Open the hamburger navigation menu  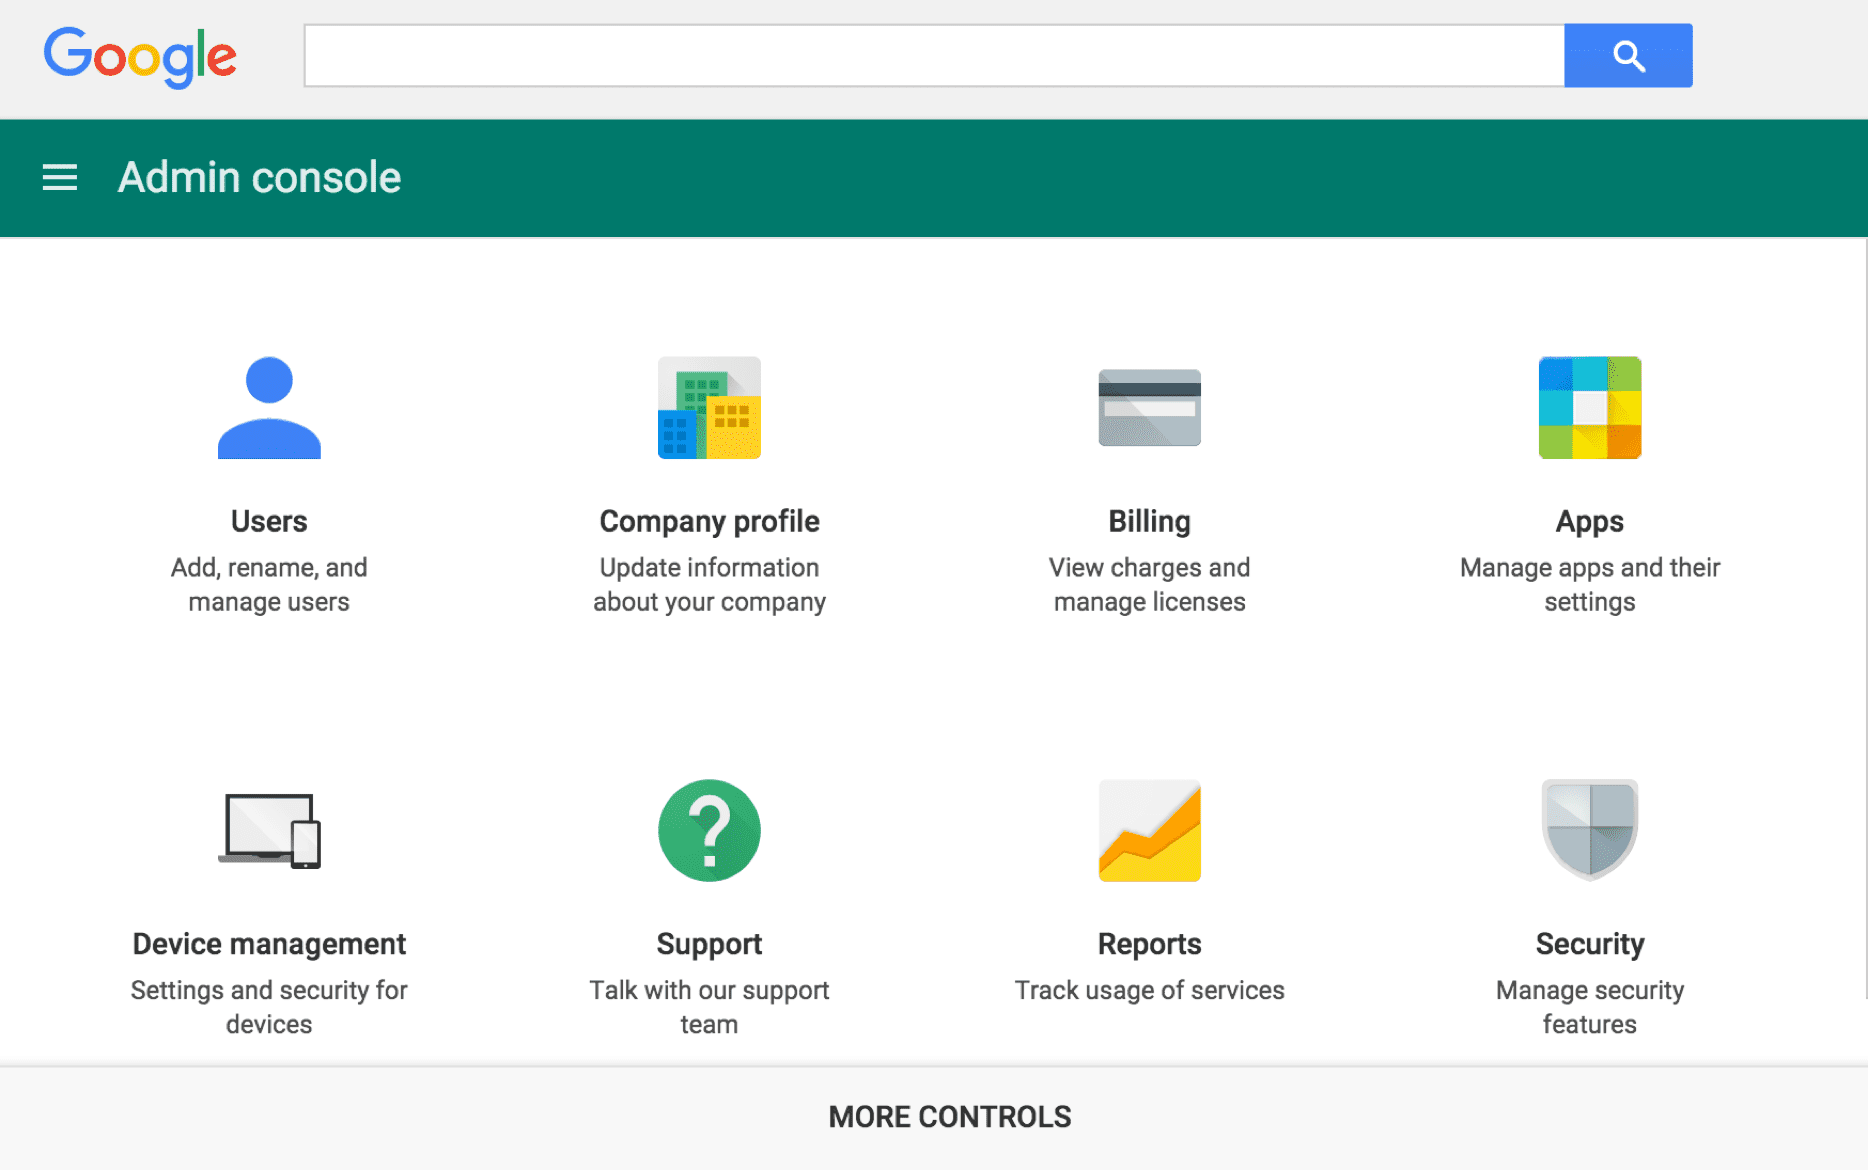point(60,178)
